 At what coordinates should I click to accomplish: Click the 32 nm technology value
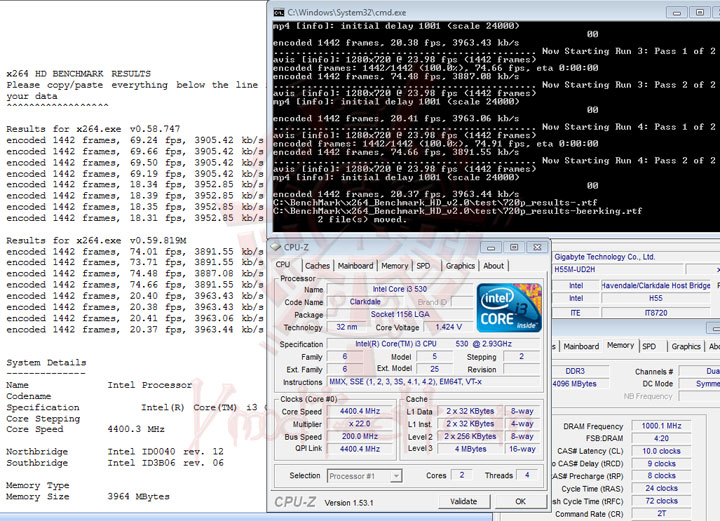(x=346, y=327)
